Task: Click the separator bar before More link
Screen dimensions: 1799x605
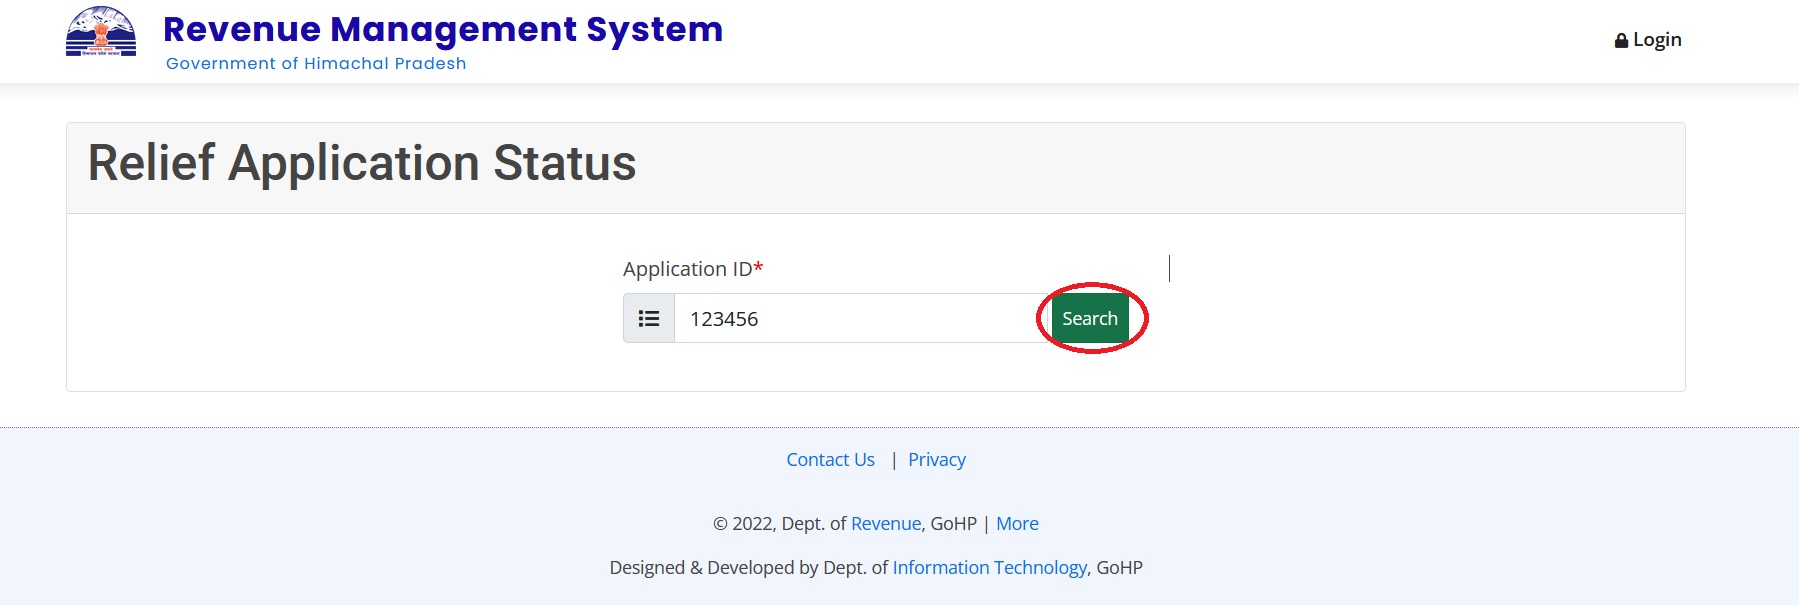Action: (986, 524)
